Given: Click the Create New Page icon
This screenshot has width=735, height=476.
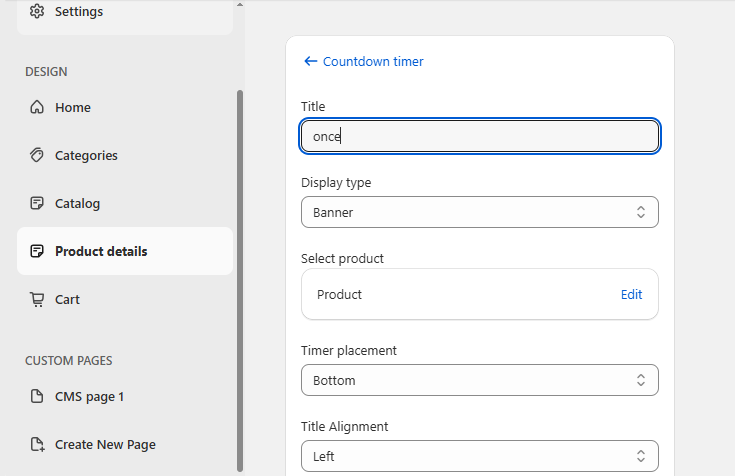Looking at the screenshot, I should 38,444.
